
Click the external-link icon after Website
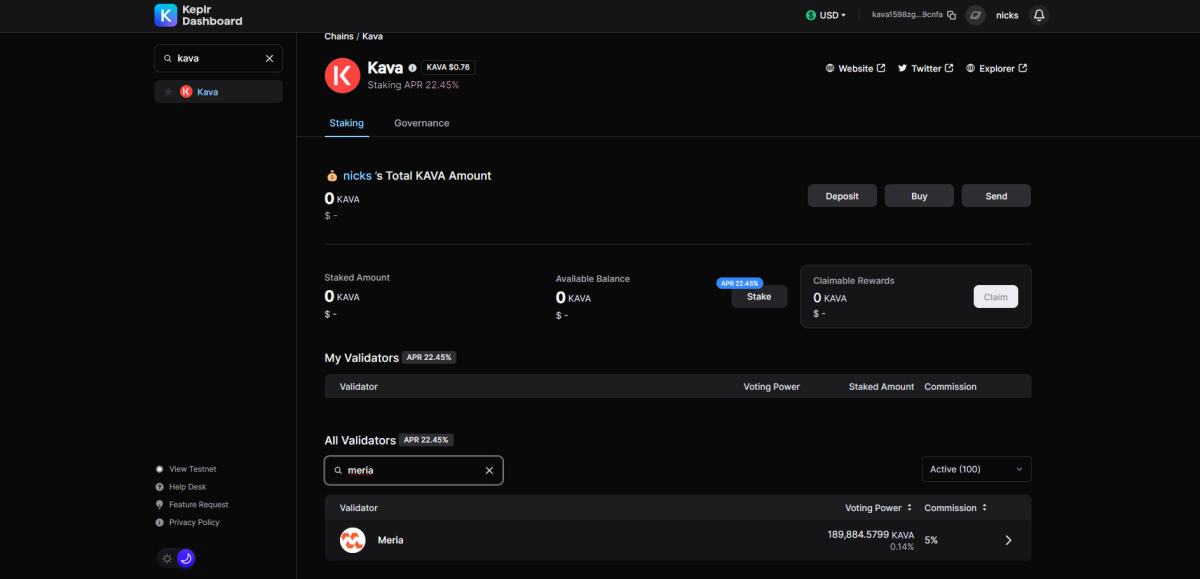click(x=881, y=68)
